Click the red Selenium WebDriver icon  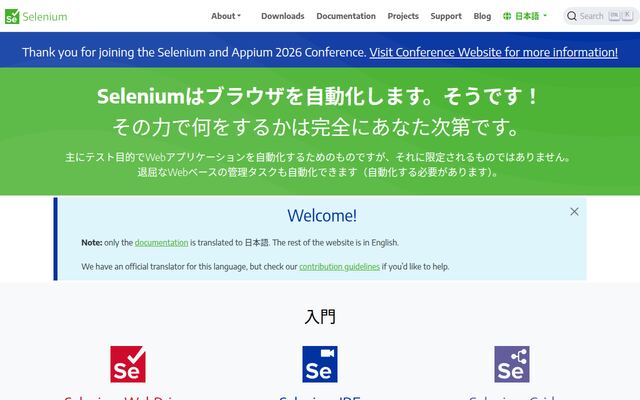coord(128,364)
